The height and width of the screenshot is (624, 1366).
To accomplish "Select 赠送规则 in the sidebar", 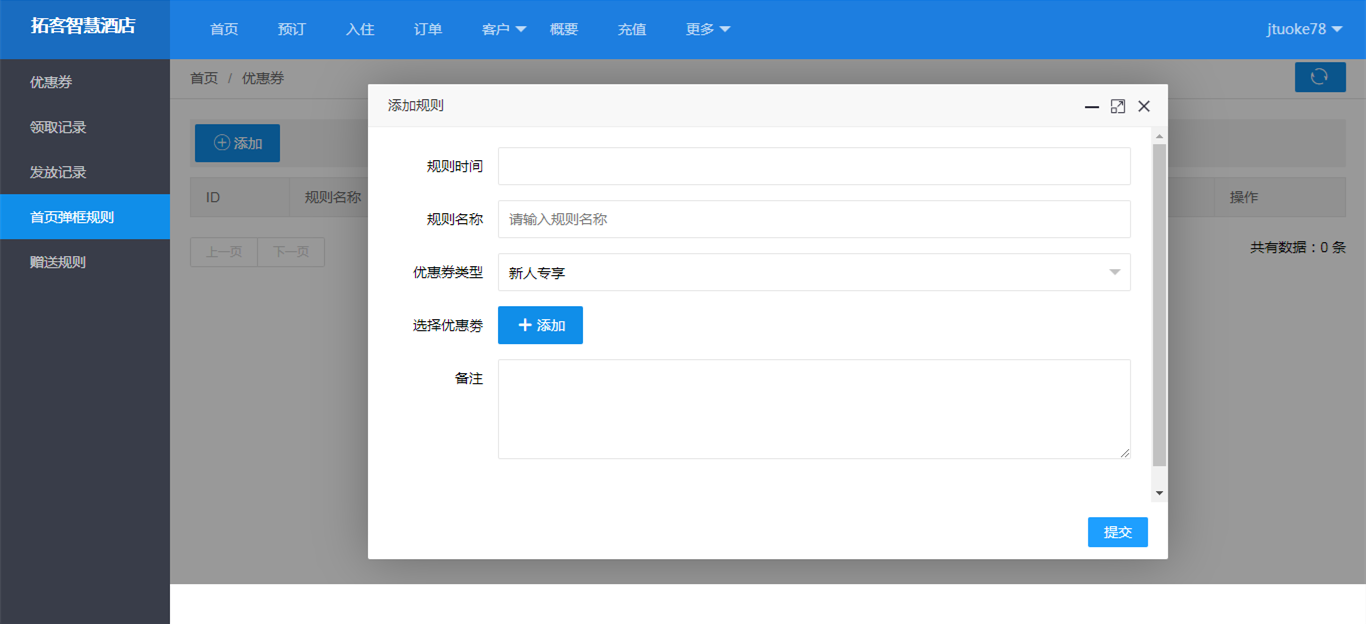I will click(85, 262).
